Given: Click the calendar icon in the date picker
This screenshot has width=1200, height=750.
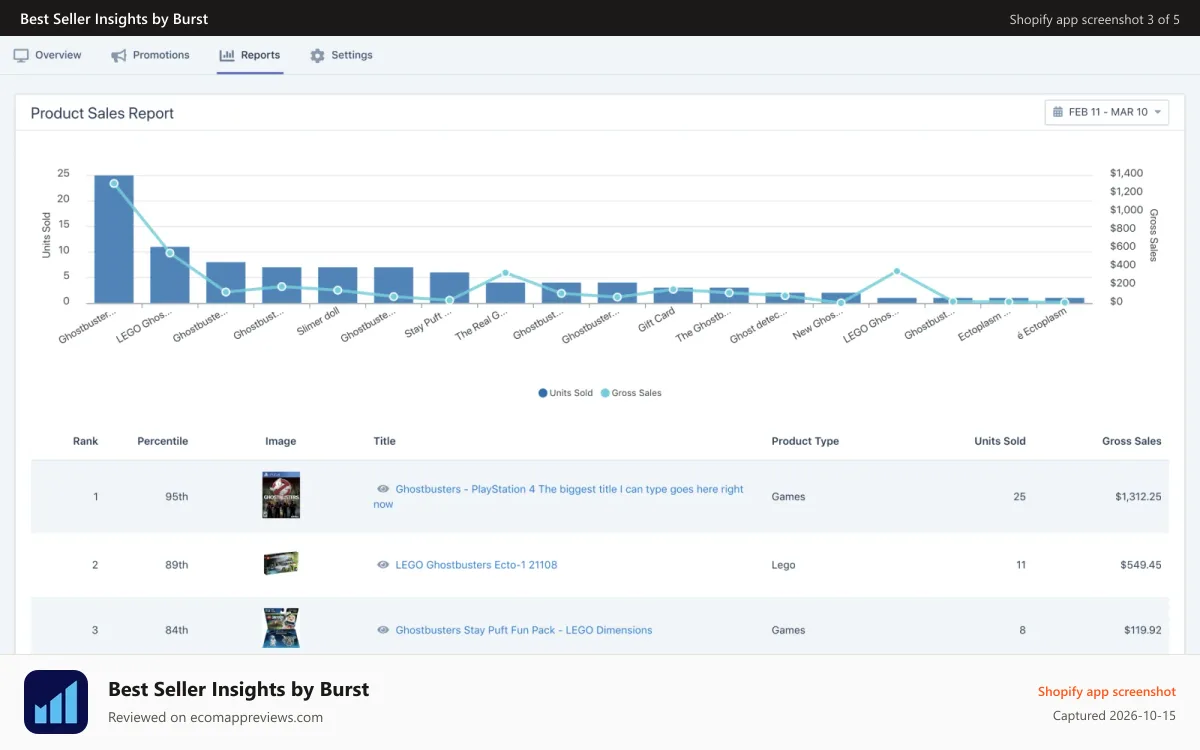Looking at the screenshot, I should pos(1058,112).
